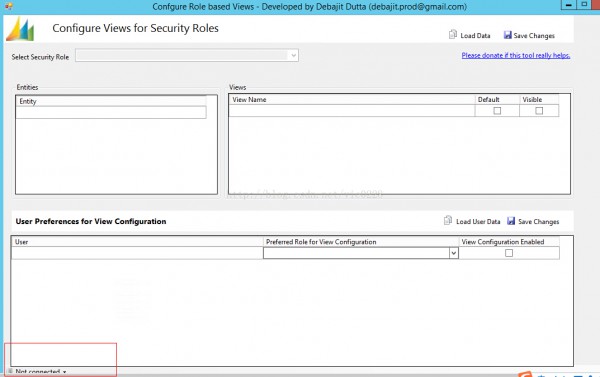
Task: Click the Load User Data button
Action: tap(472, 221)
